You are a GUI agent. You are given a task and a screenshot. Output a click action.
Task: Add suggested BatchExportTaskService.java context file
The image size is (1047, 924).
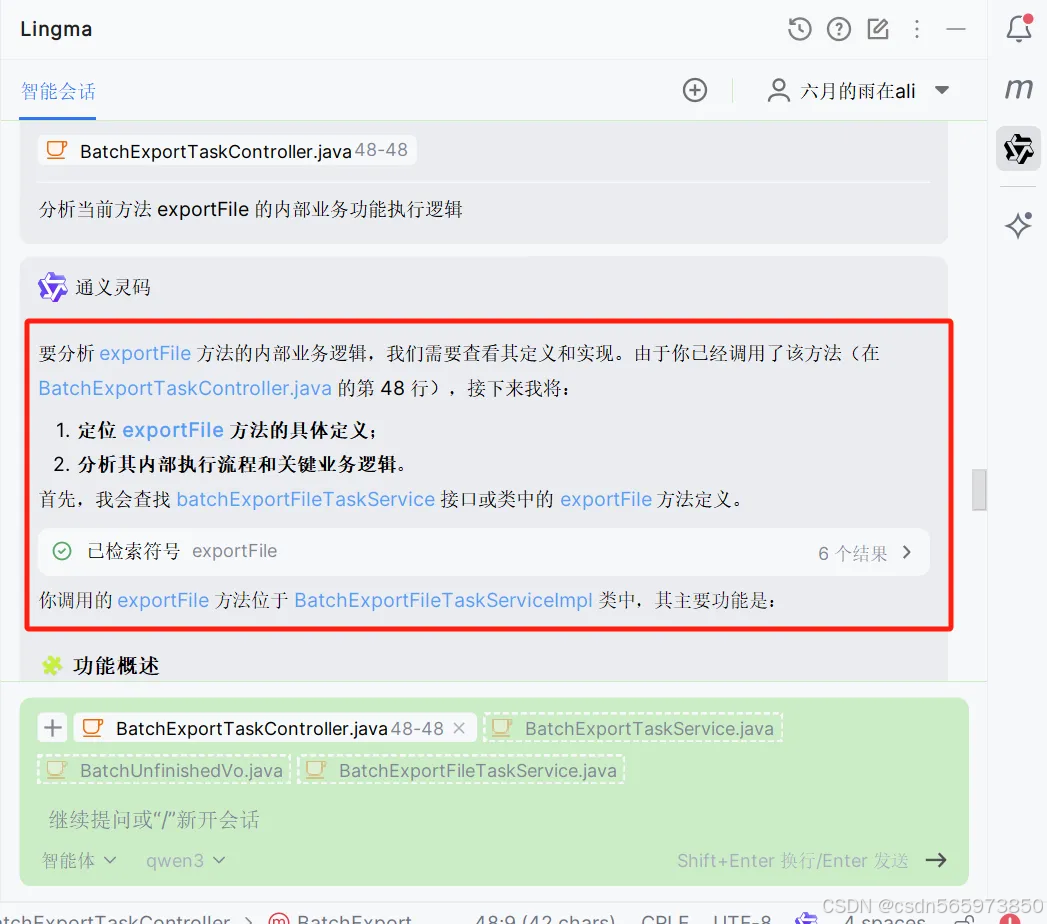633,728
